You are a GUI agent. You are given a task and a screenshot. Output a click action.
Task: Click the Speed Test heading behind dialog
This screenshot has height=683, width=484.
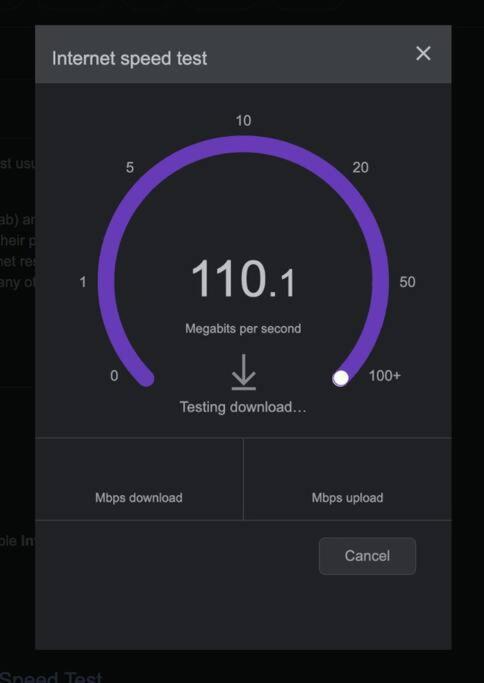click(x=51, y=676)
